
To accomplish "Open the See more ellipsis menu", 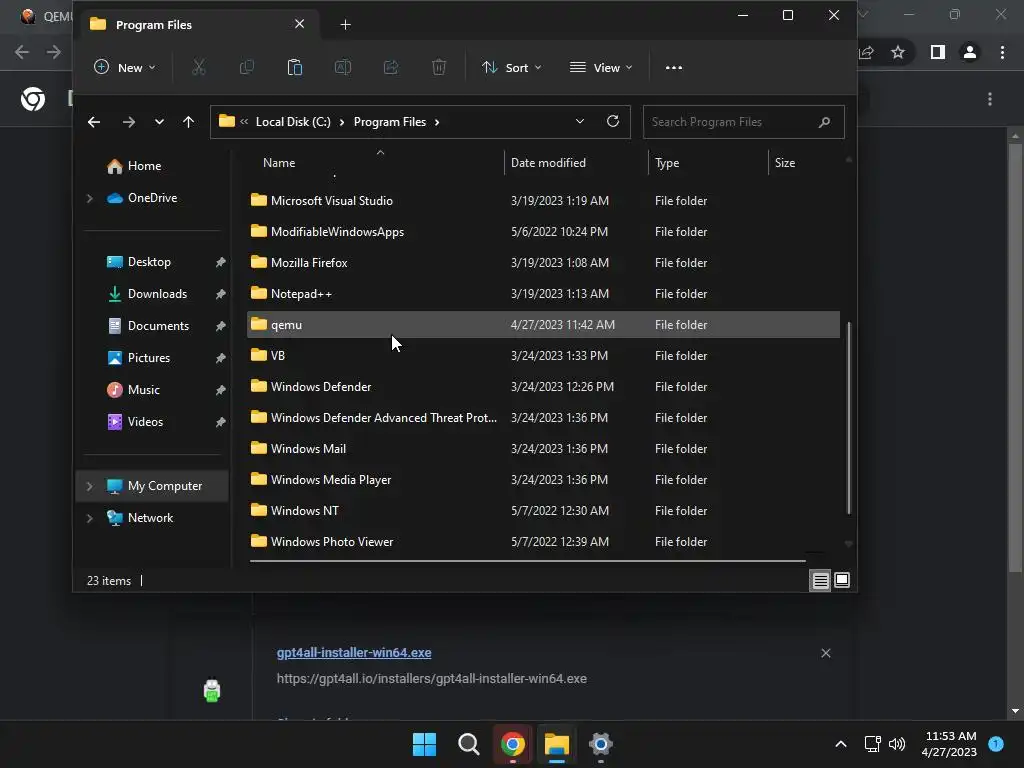I will click(673, 67).
